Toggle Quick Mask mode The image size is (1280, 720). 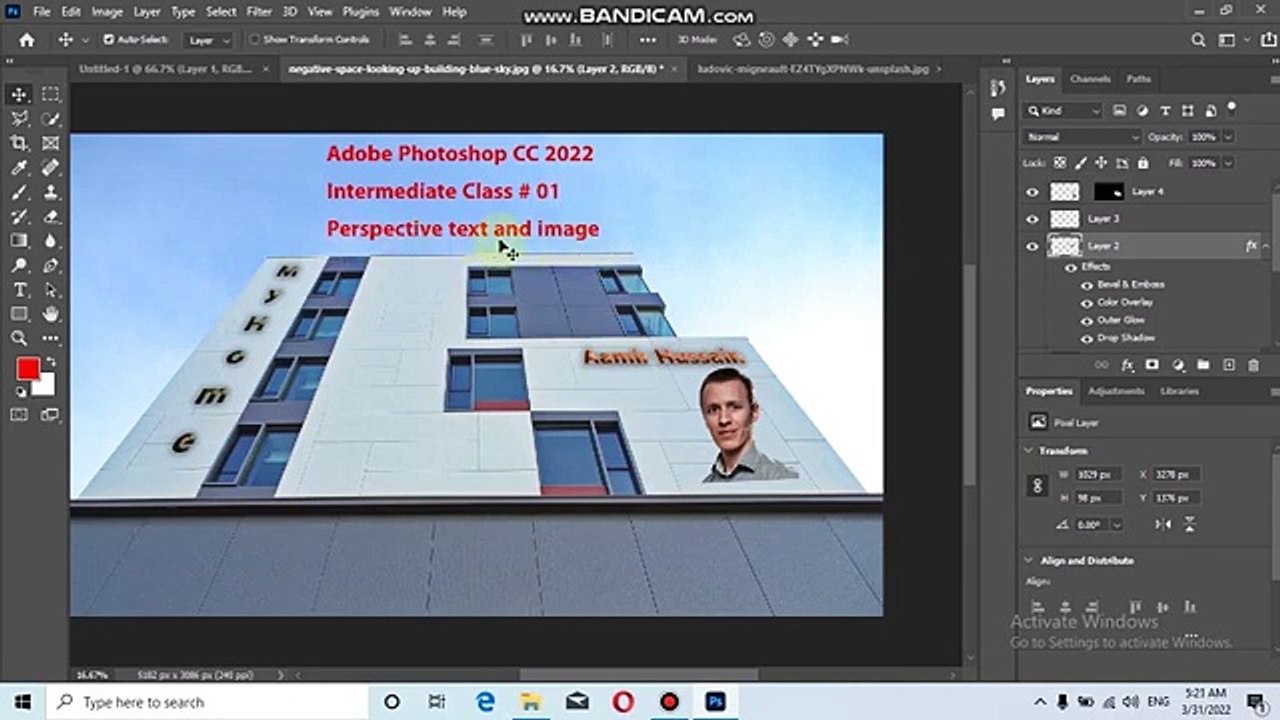pyautogui.click(x=19, y=415)
